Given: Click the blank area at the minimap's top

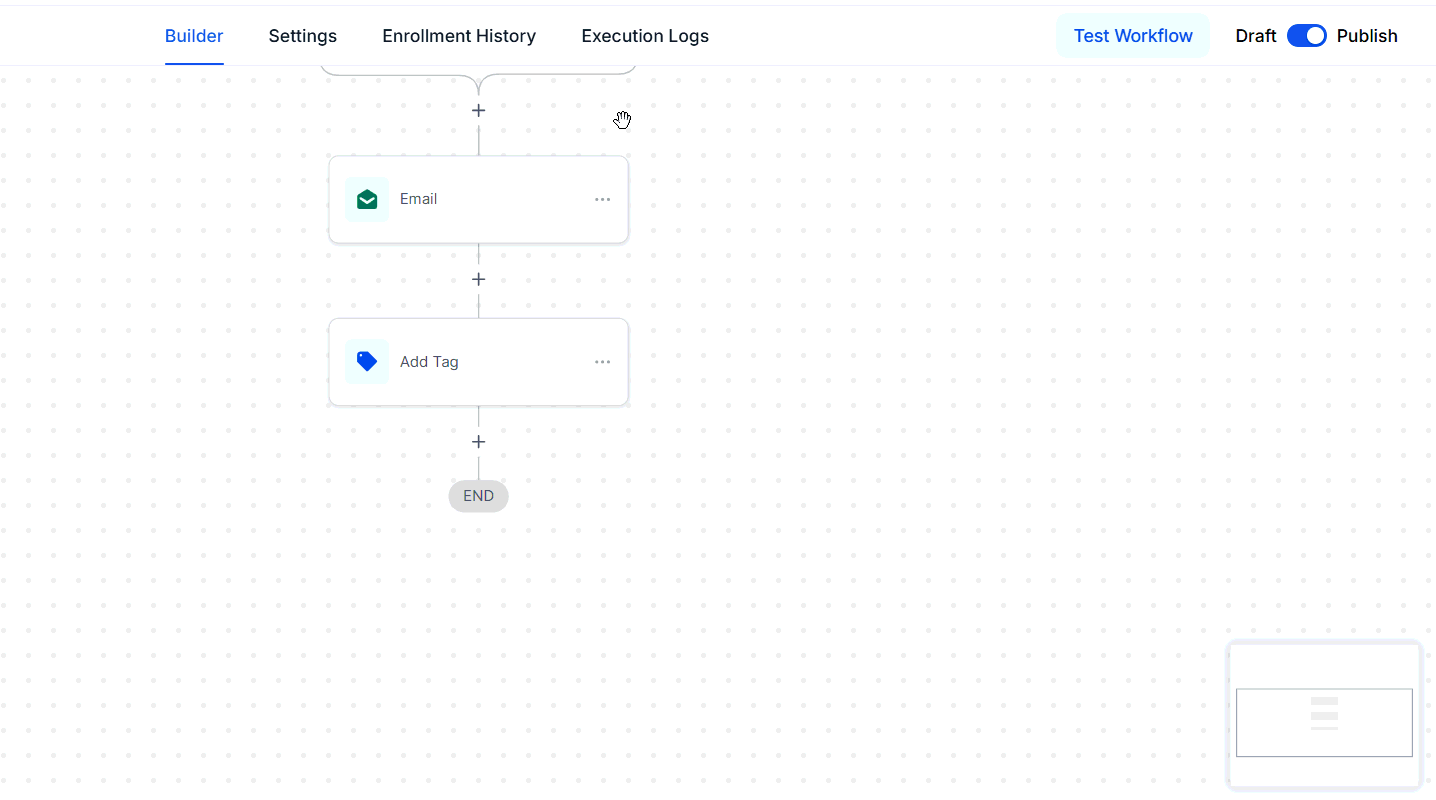Looking at the screenshot, I should point(1324,664).
